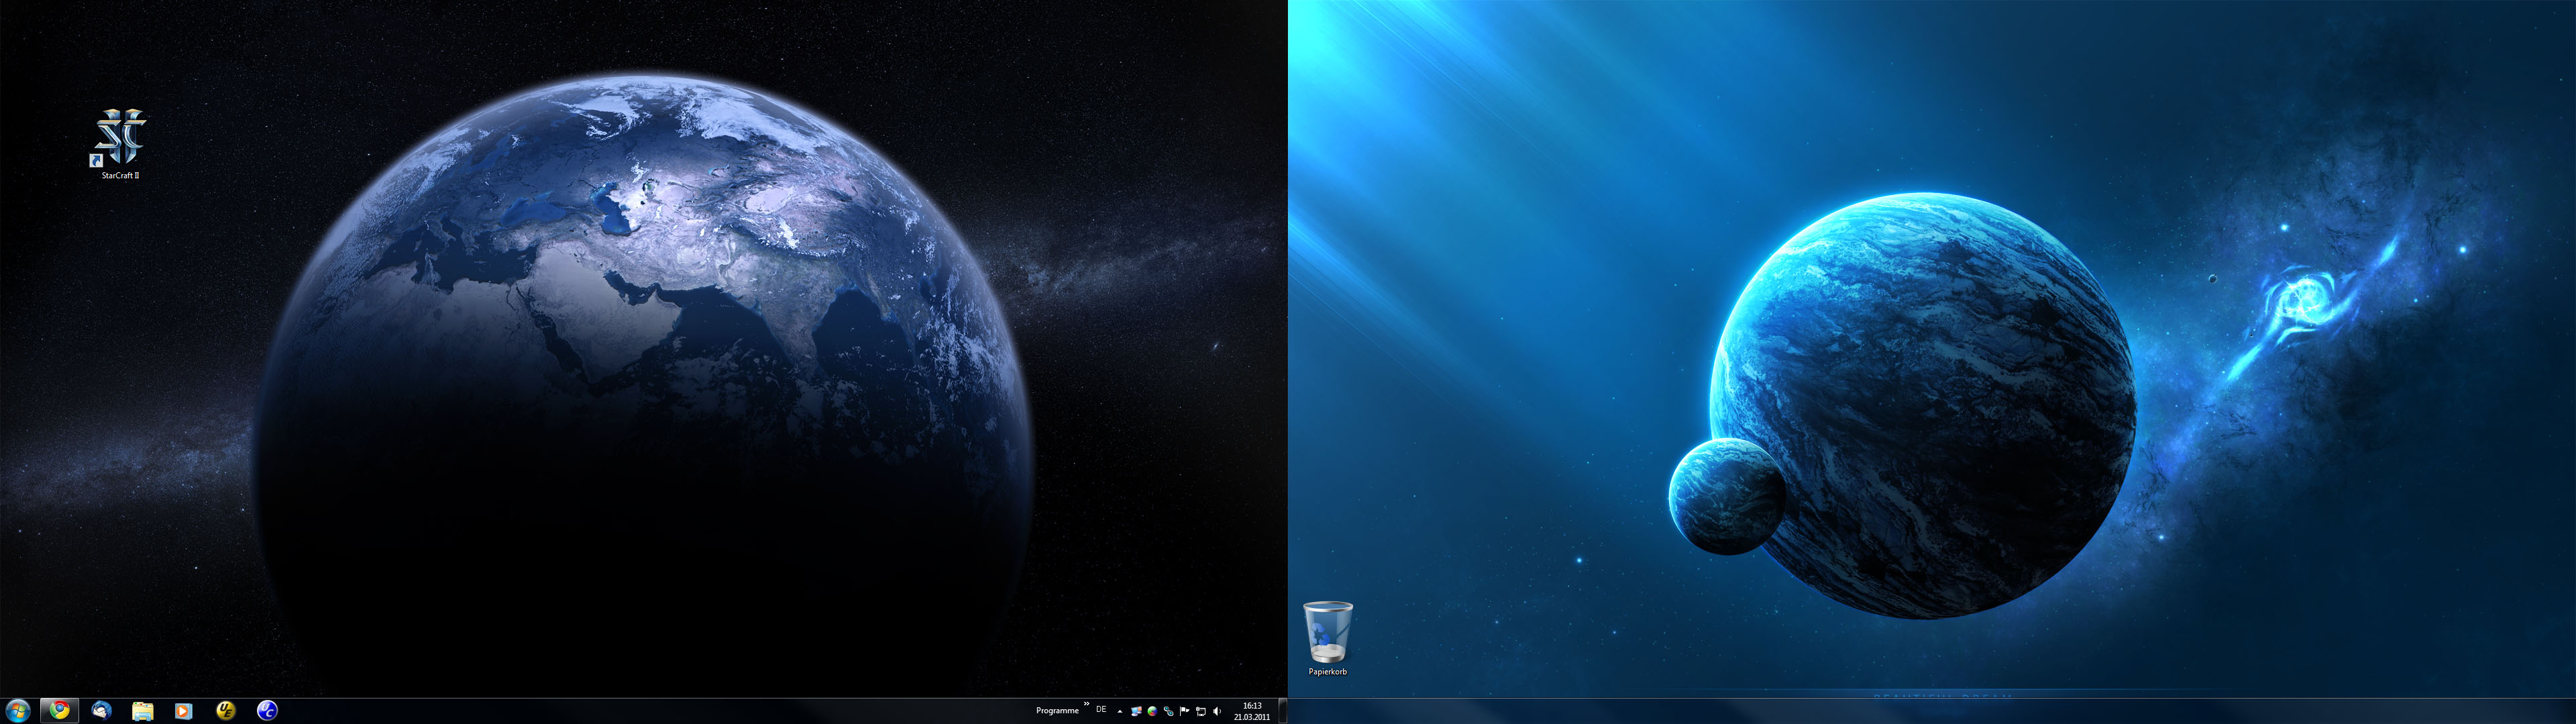Launch Thunderbird from the taskbar
The width and height of the screenshot is (2576, 724).
[x=101, y=711]
